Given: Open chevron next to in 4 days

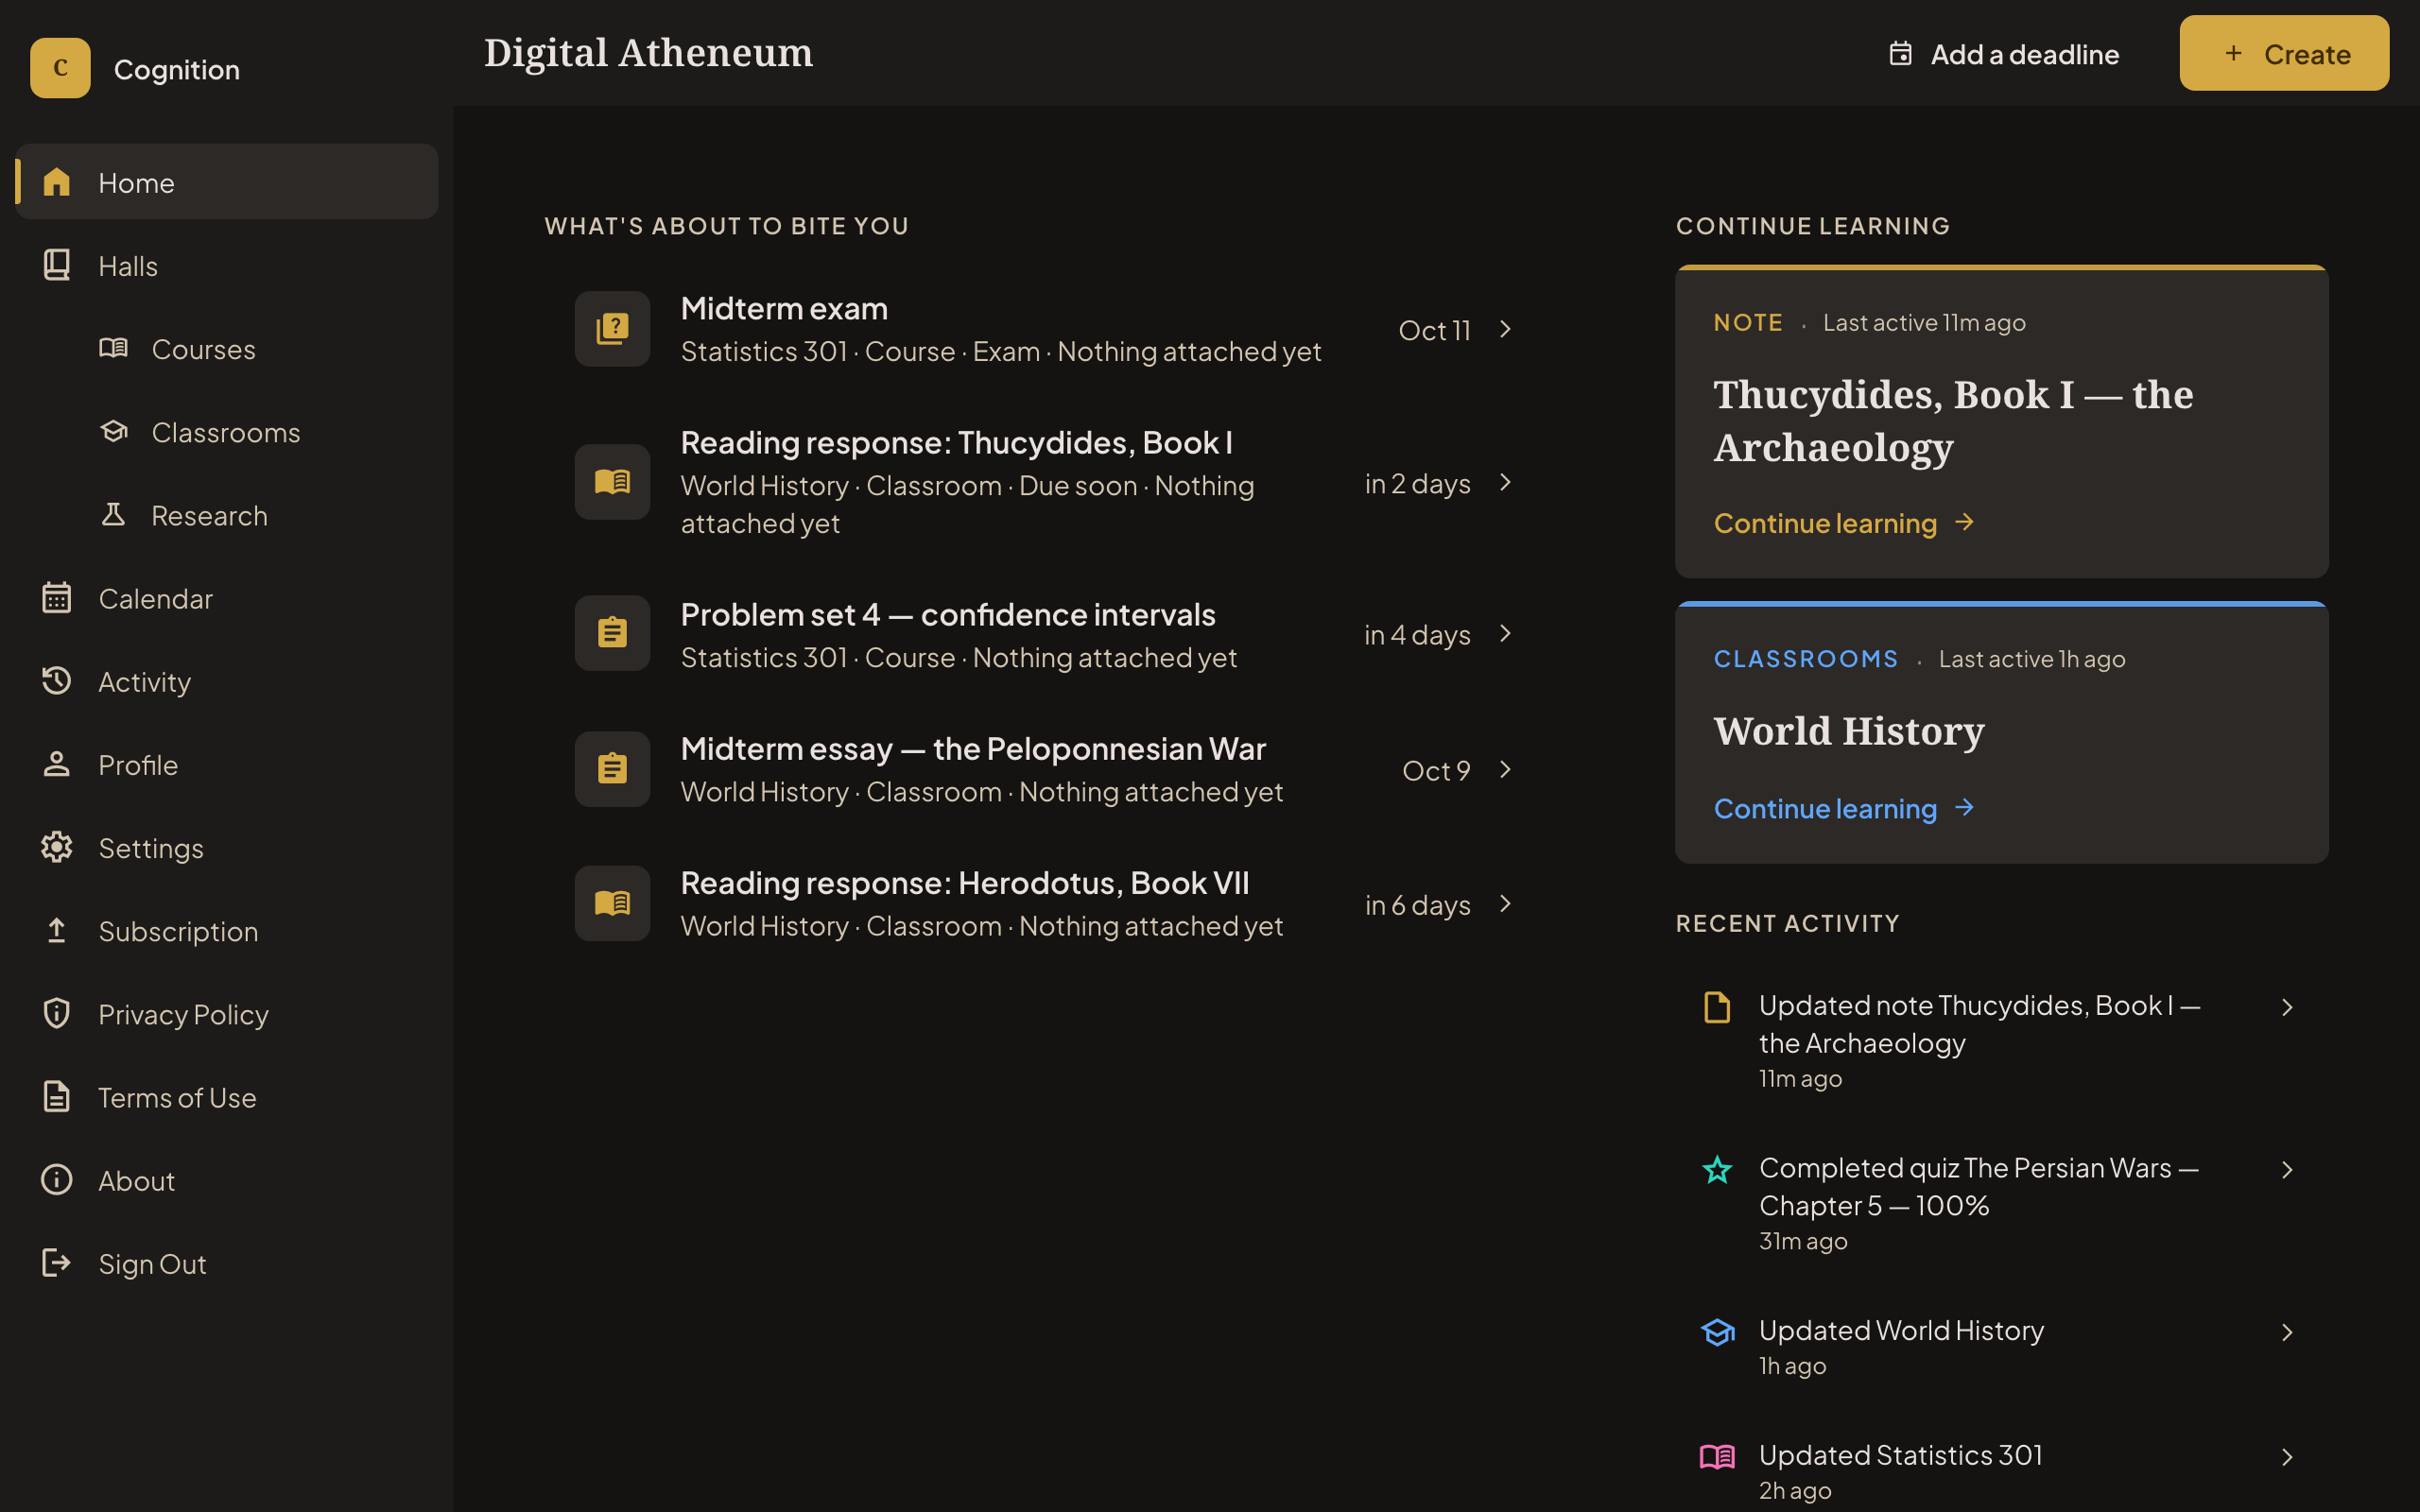Looking at the screenshot, I should click(x=1505, y=633).
